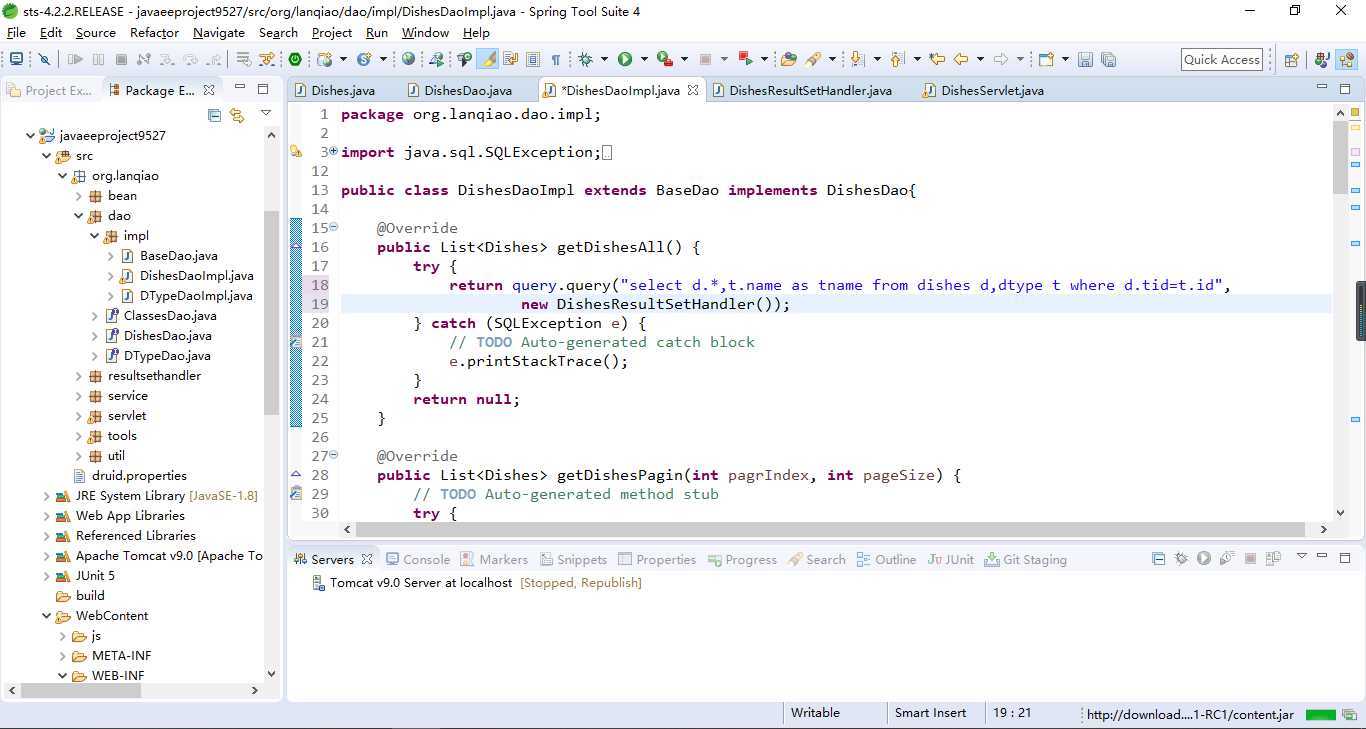Screen dimensions: 1366x729
Task: Collapse the WebContent folder node
Action: tap(47, 615)
